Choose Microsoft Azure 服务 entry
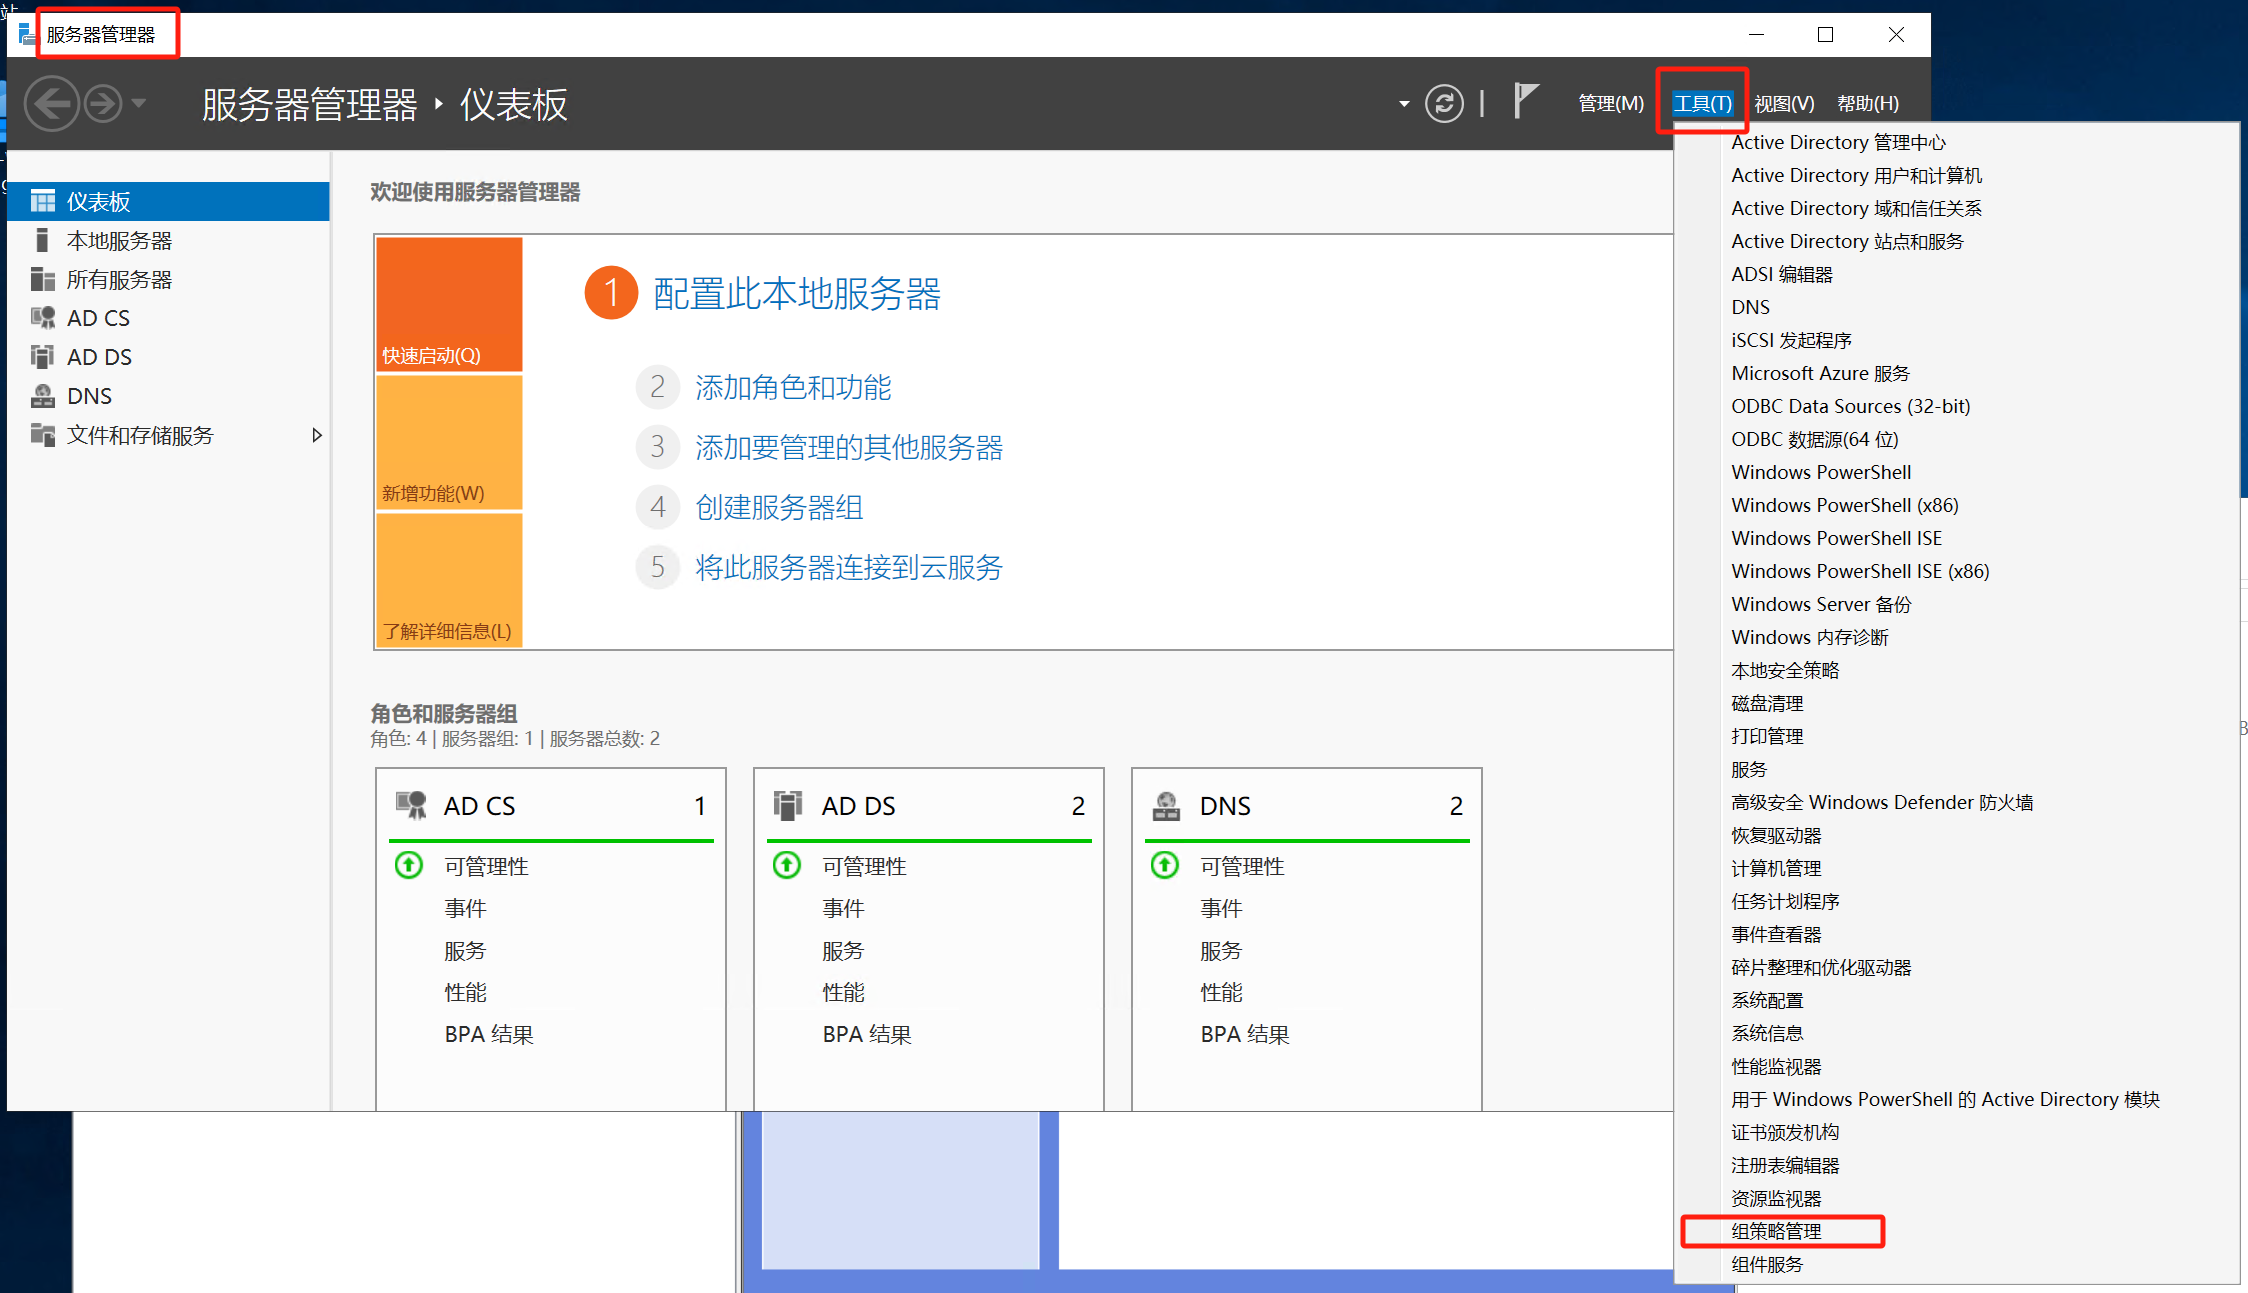The width and height of the screenshot is (2248, 1293). [x=1820, y=373]
